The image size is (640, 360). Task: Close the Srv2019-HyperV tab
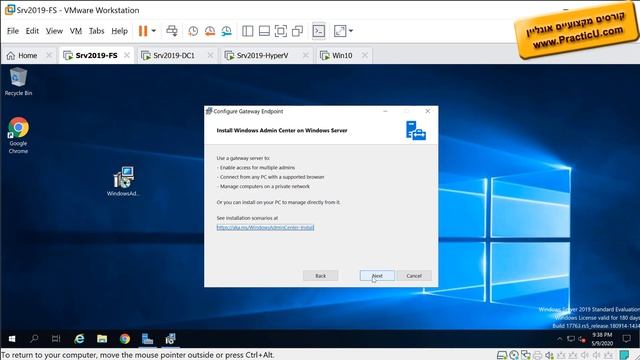click(305, 55)
